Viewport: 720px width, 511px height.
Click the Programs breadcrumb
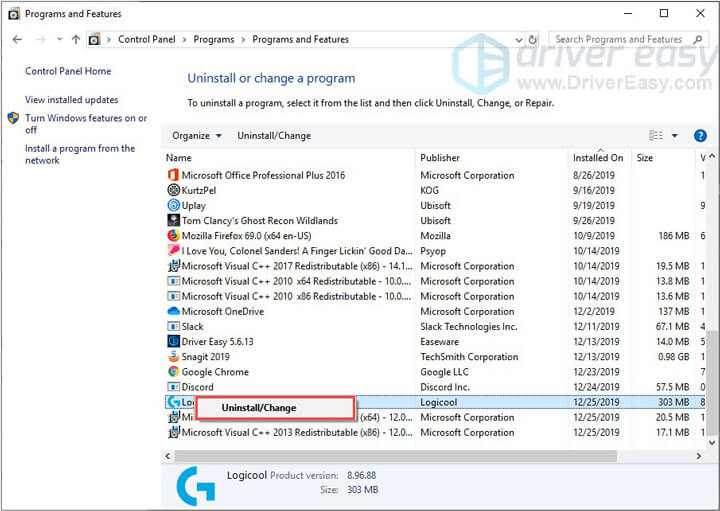[214, 39]
